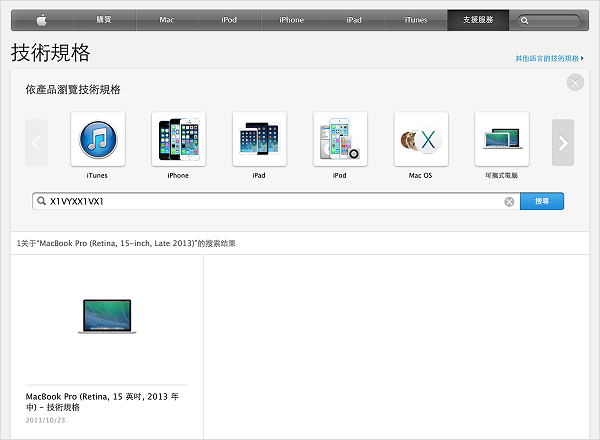Open the iPod navigation tab
The image size is (600, 440).
[x=229, y=20]
